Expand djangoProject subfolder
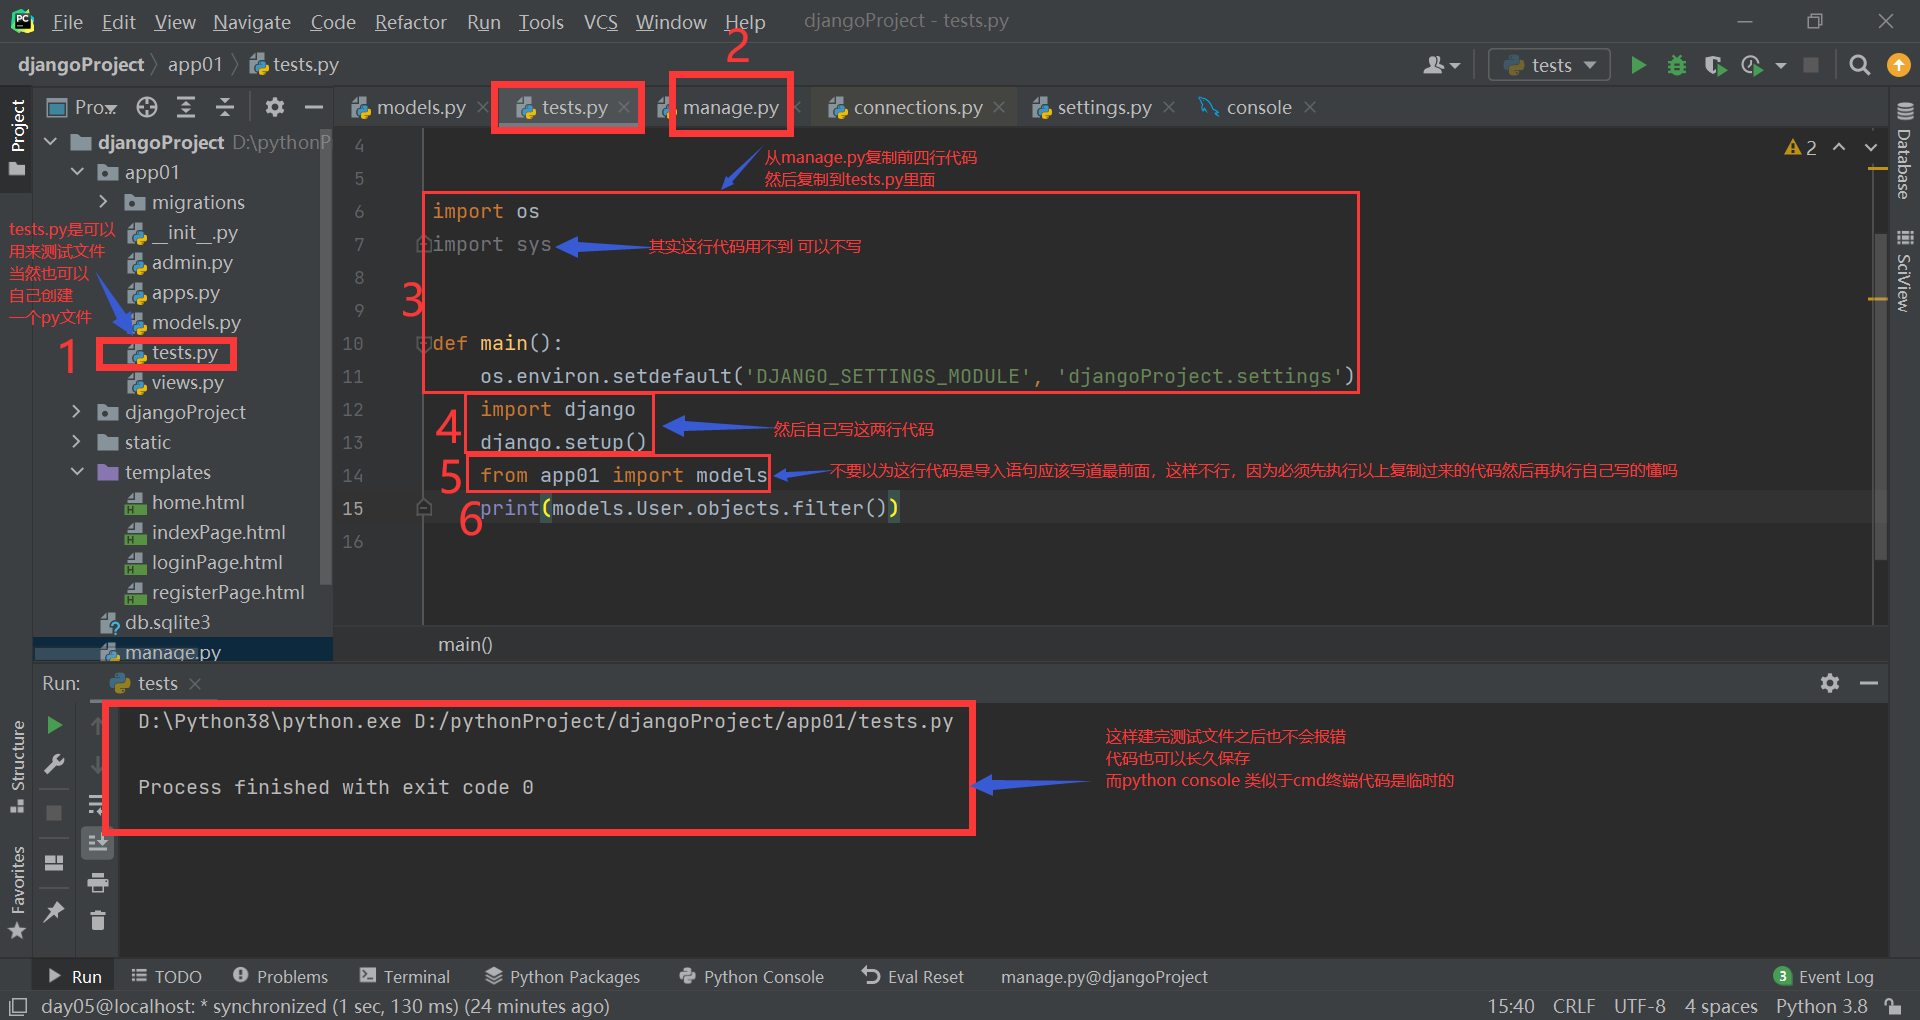The image size is (1920, 1020). pyautogui.click(x=77, y=412)
